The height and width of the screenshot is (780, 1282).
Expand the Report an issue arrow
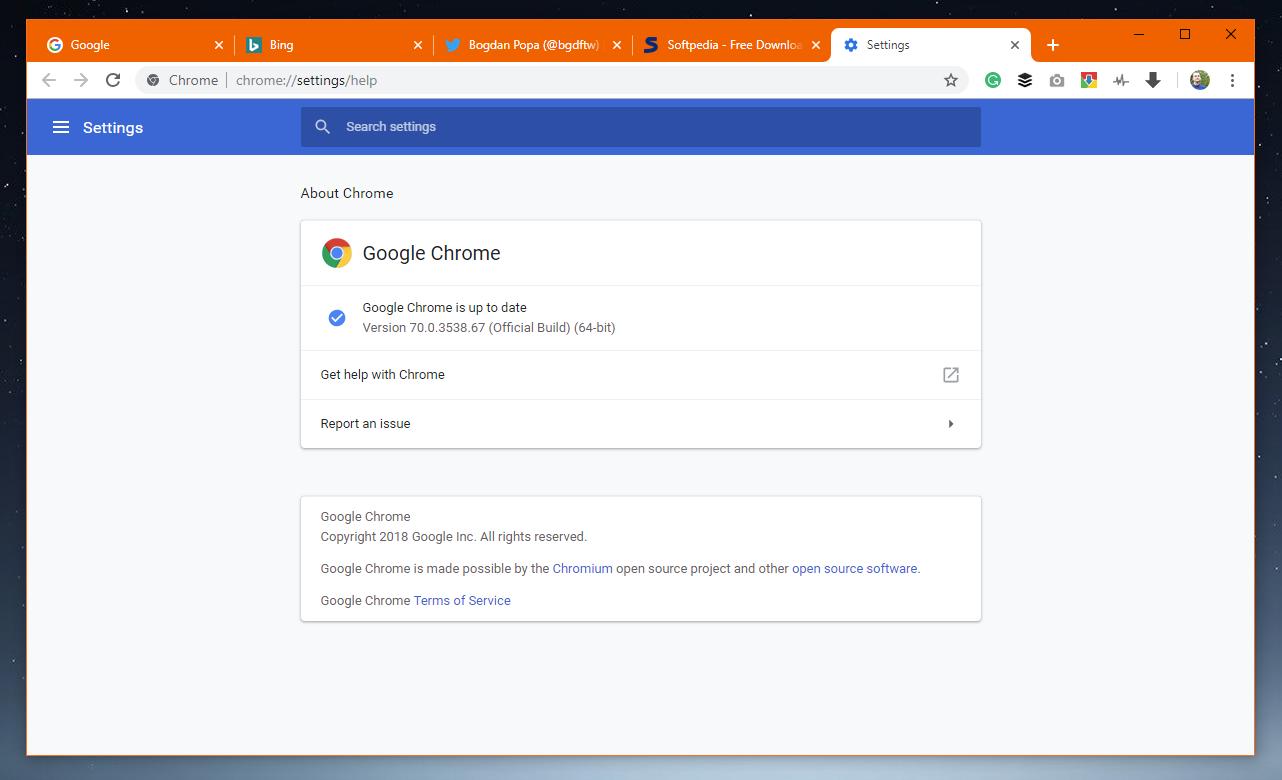pyautogui.click(x=951, y=424)
